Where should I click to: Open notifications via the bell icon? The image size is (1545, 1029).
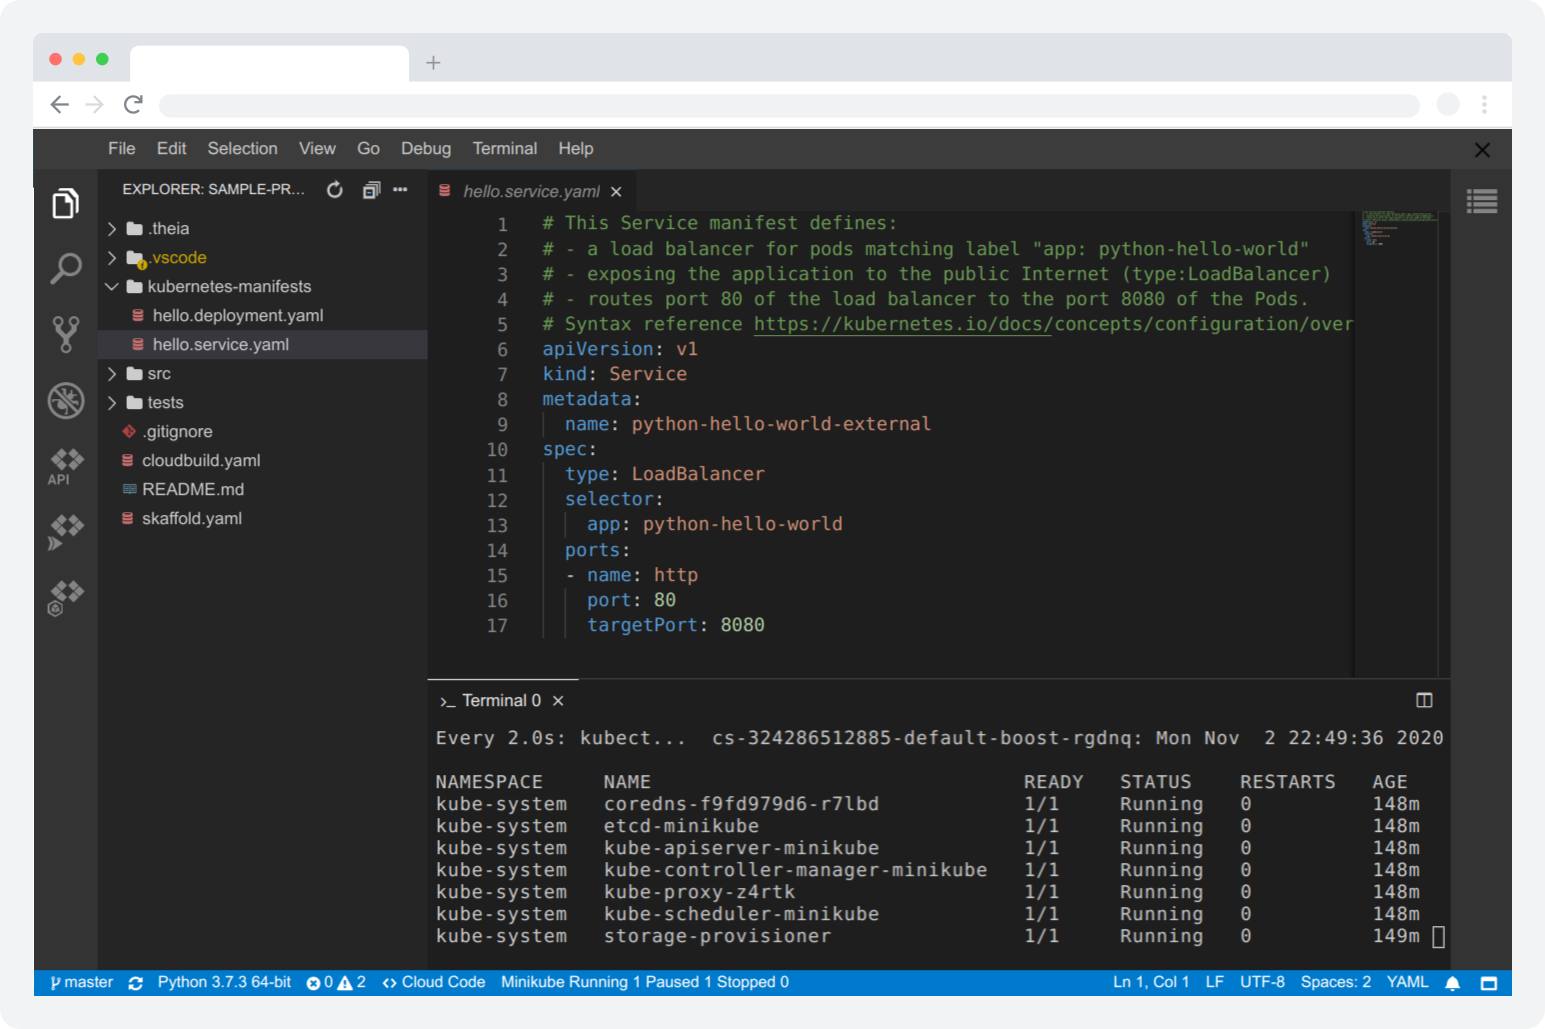pyautogui.click(x=1452, y=982)
